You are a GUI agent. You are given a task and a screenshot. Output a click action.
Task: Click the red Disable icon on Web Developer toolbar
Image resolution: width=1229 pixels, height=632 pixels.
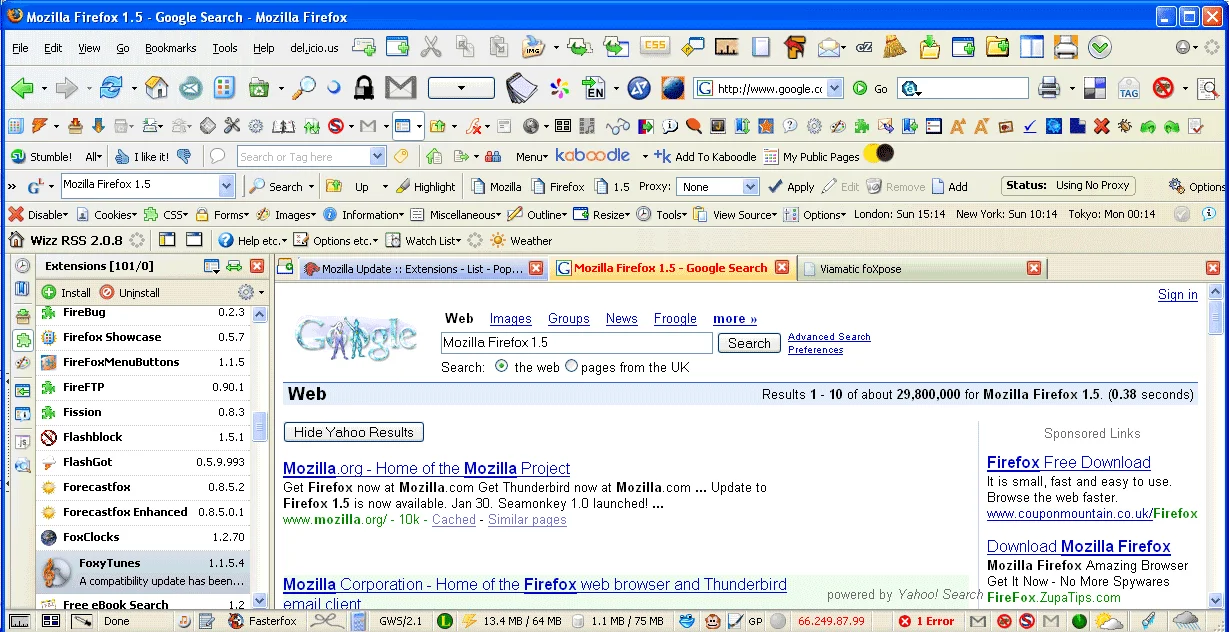tap(18, 214)
